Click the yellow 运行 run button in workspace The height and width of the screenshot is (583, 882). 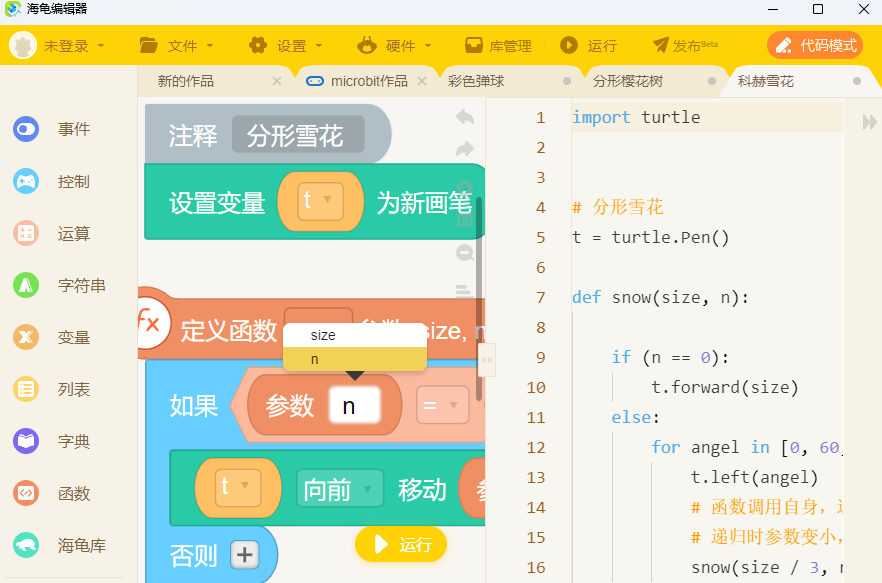point(401,544)
